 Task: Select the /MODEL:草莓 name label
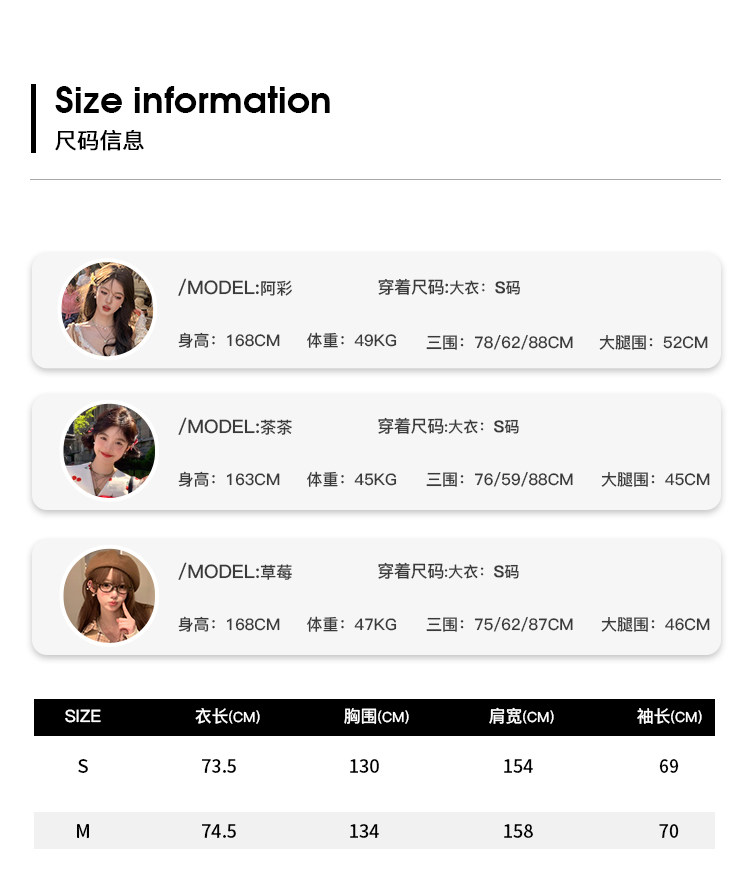tap(235, 572)
